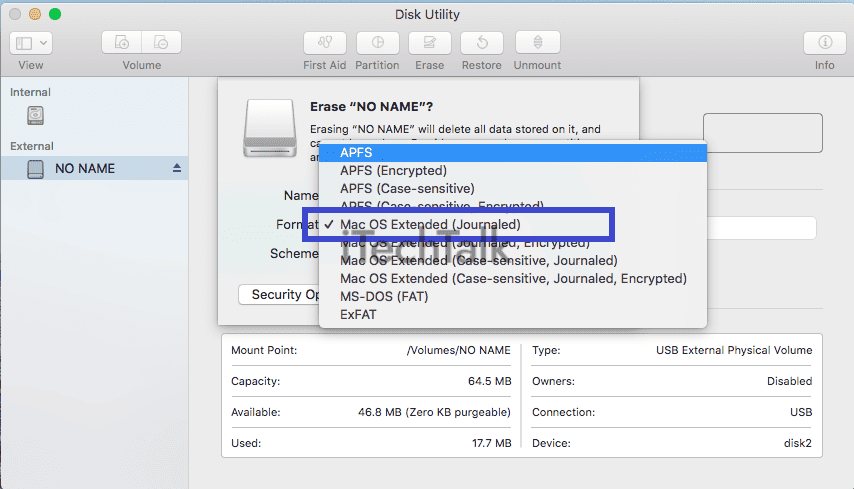The height and width of the screenshot is (489, 854).
Task: Click the NO NAME drive icon in sidebar
Action: 35,169
